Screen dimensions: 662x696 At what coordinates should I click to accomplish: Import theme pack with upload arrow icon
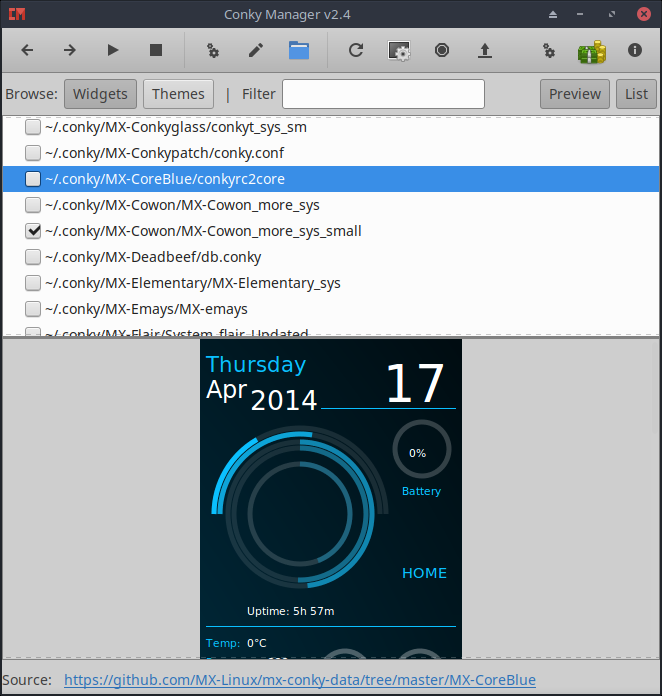coord(485,51)
